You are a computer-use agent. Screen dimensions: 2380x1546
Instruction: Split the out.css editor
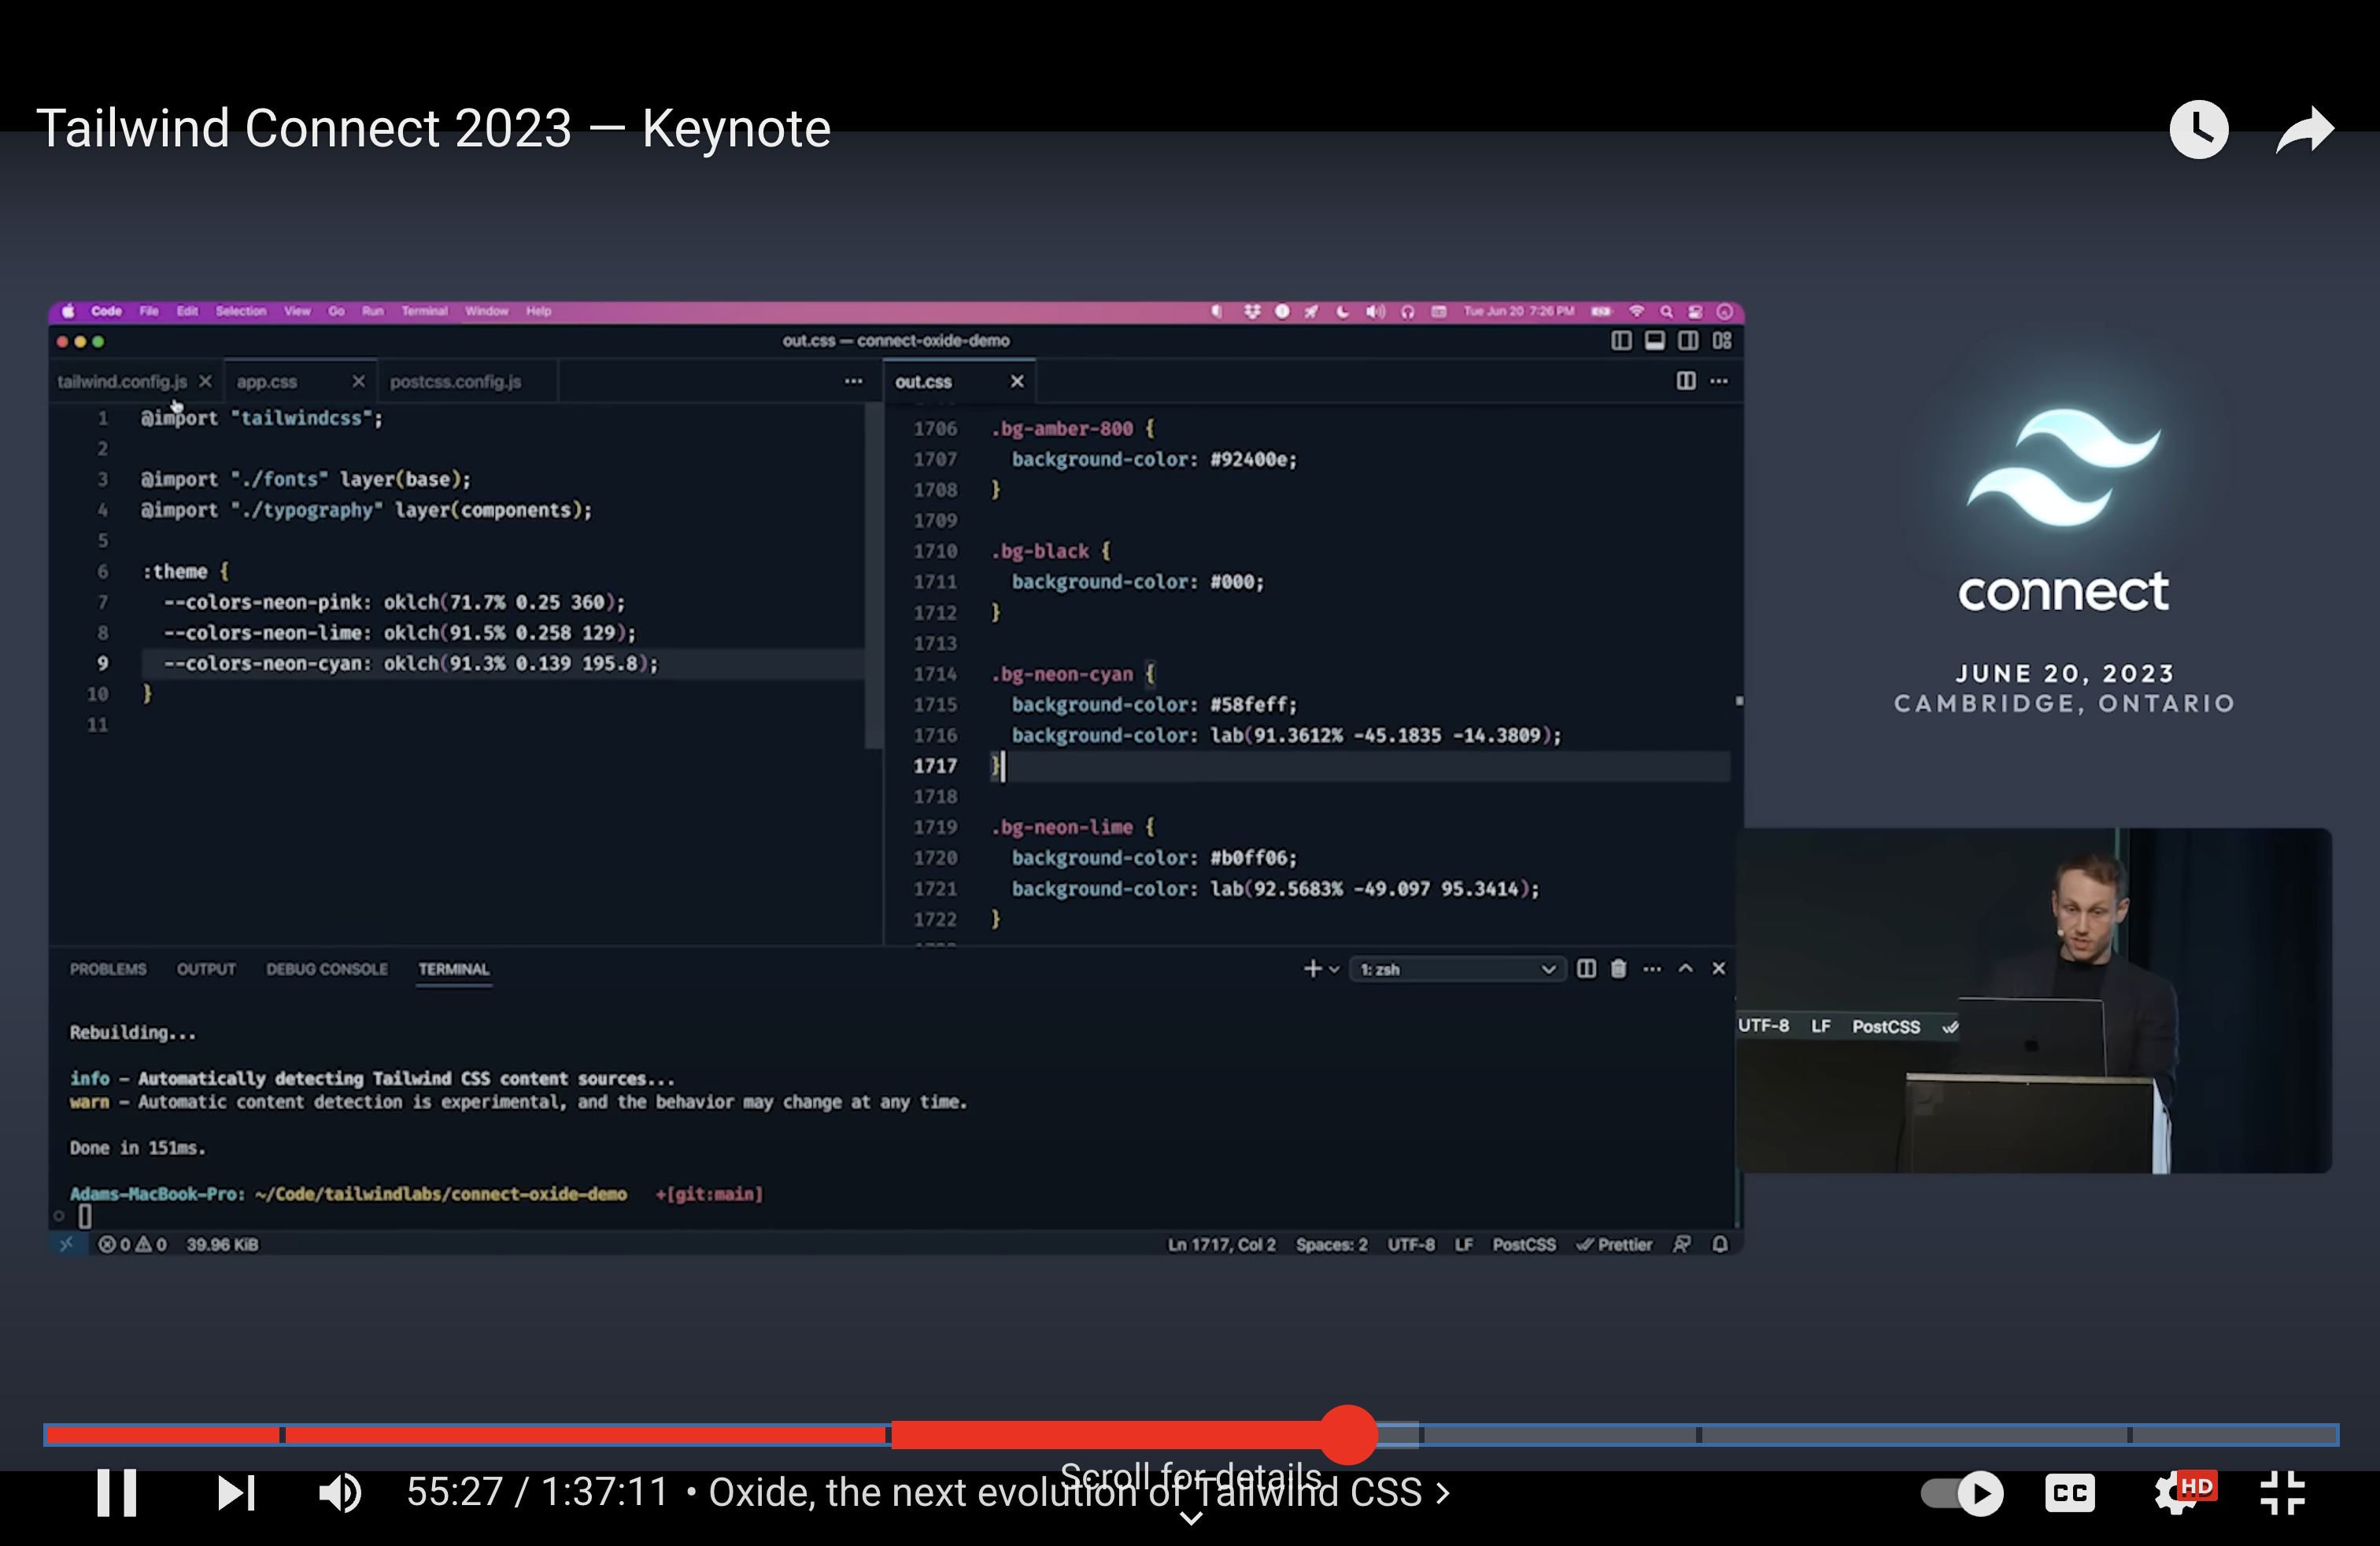click(1686, 381)
